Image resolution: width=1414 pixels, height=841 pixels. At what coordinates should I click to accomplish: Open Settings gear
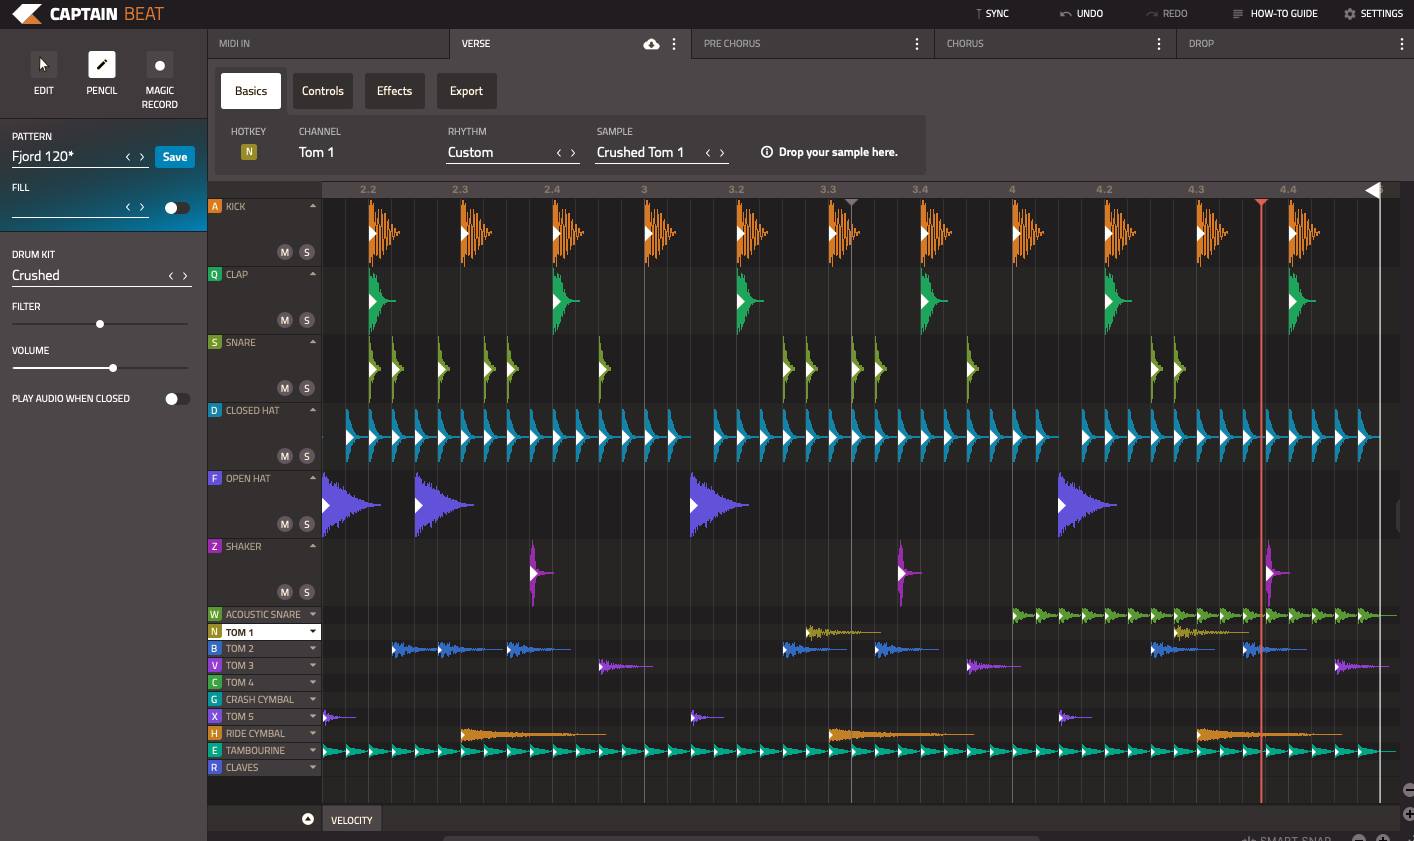click(1350, 14)
